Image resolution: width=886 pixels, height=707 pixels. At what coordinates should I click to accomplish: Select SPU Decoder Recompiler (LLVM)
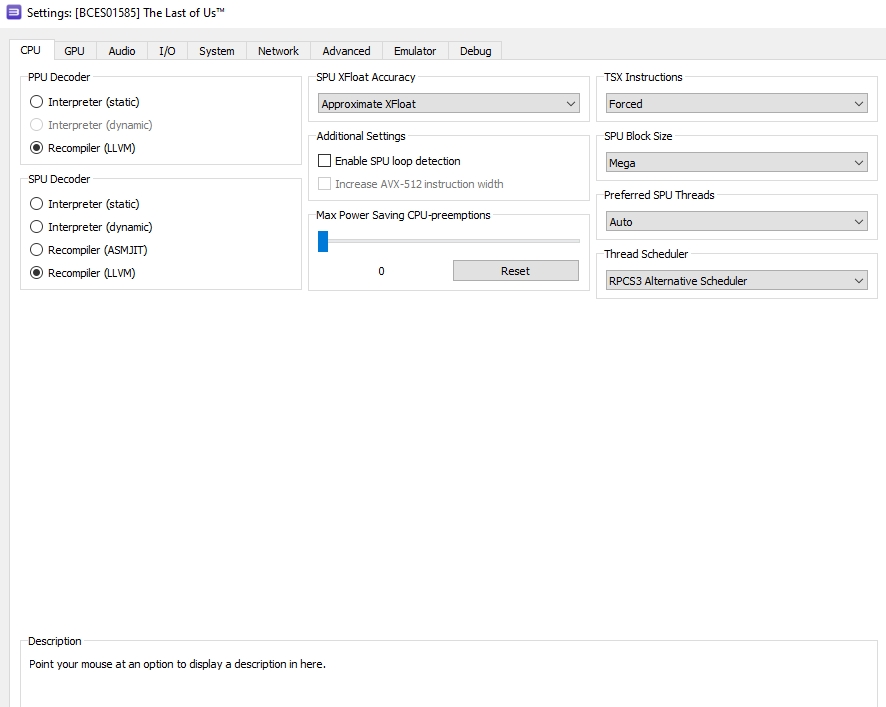pyautogui.click(x=82, y=273)
